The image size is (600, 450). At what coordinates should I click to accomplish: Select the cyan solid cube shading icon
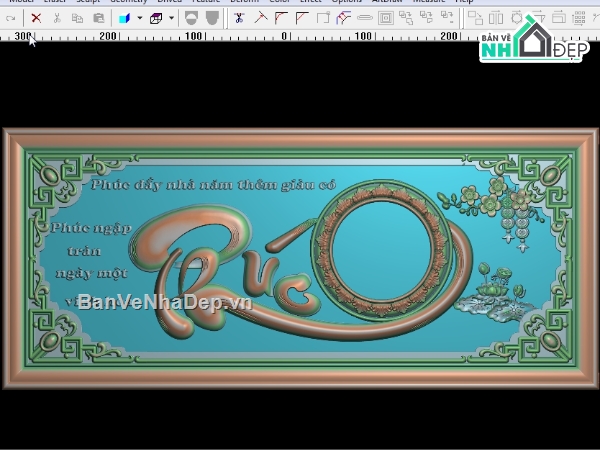point(124,18)
